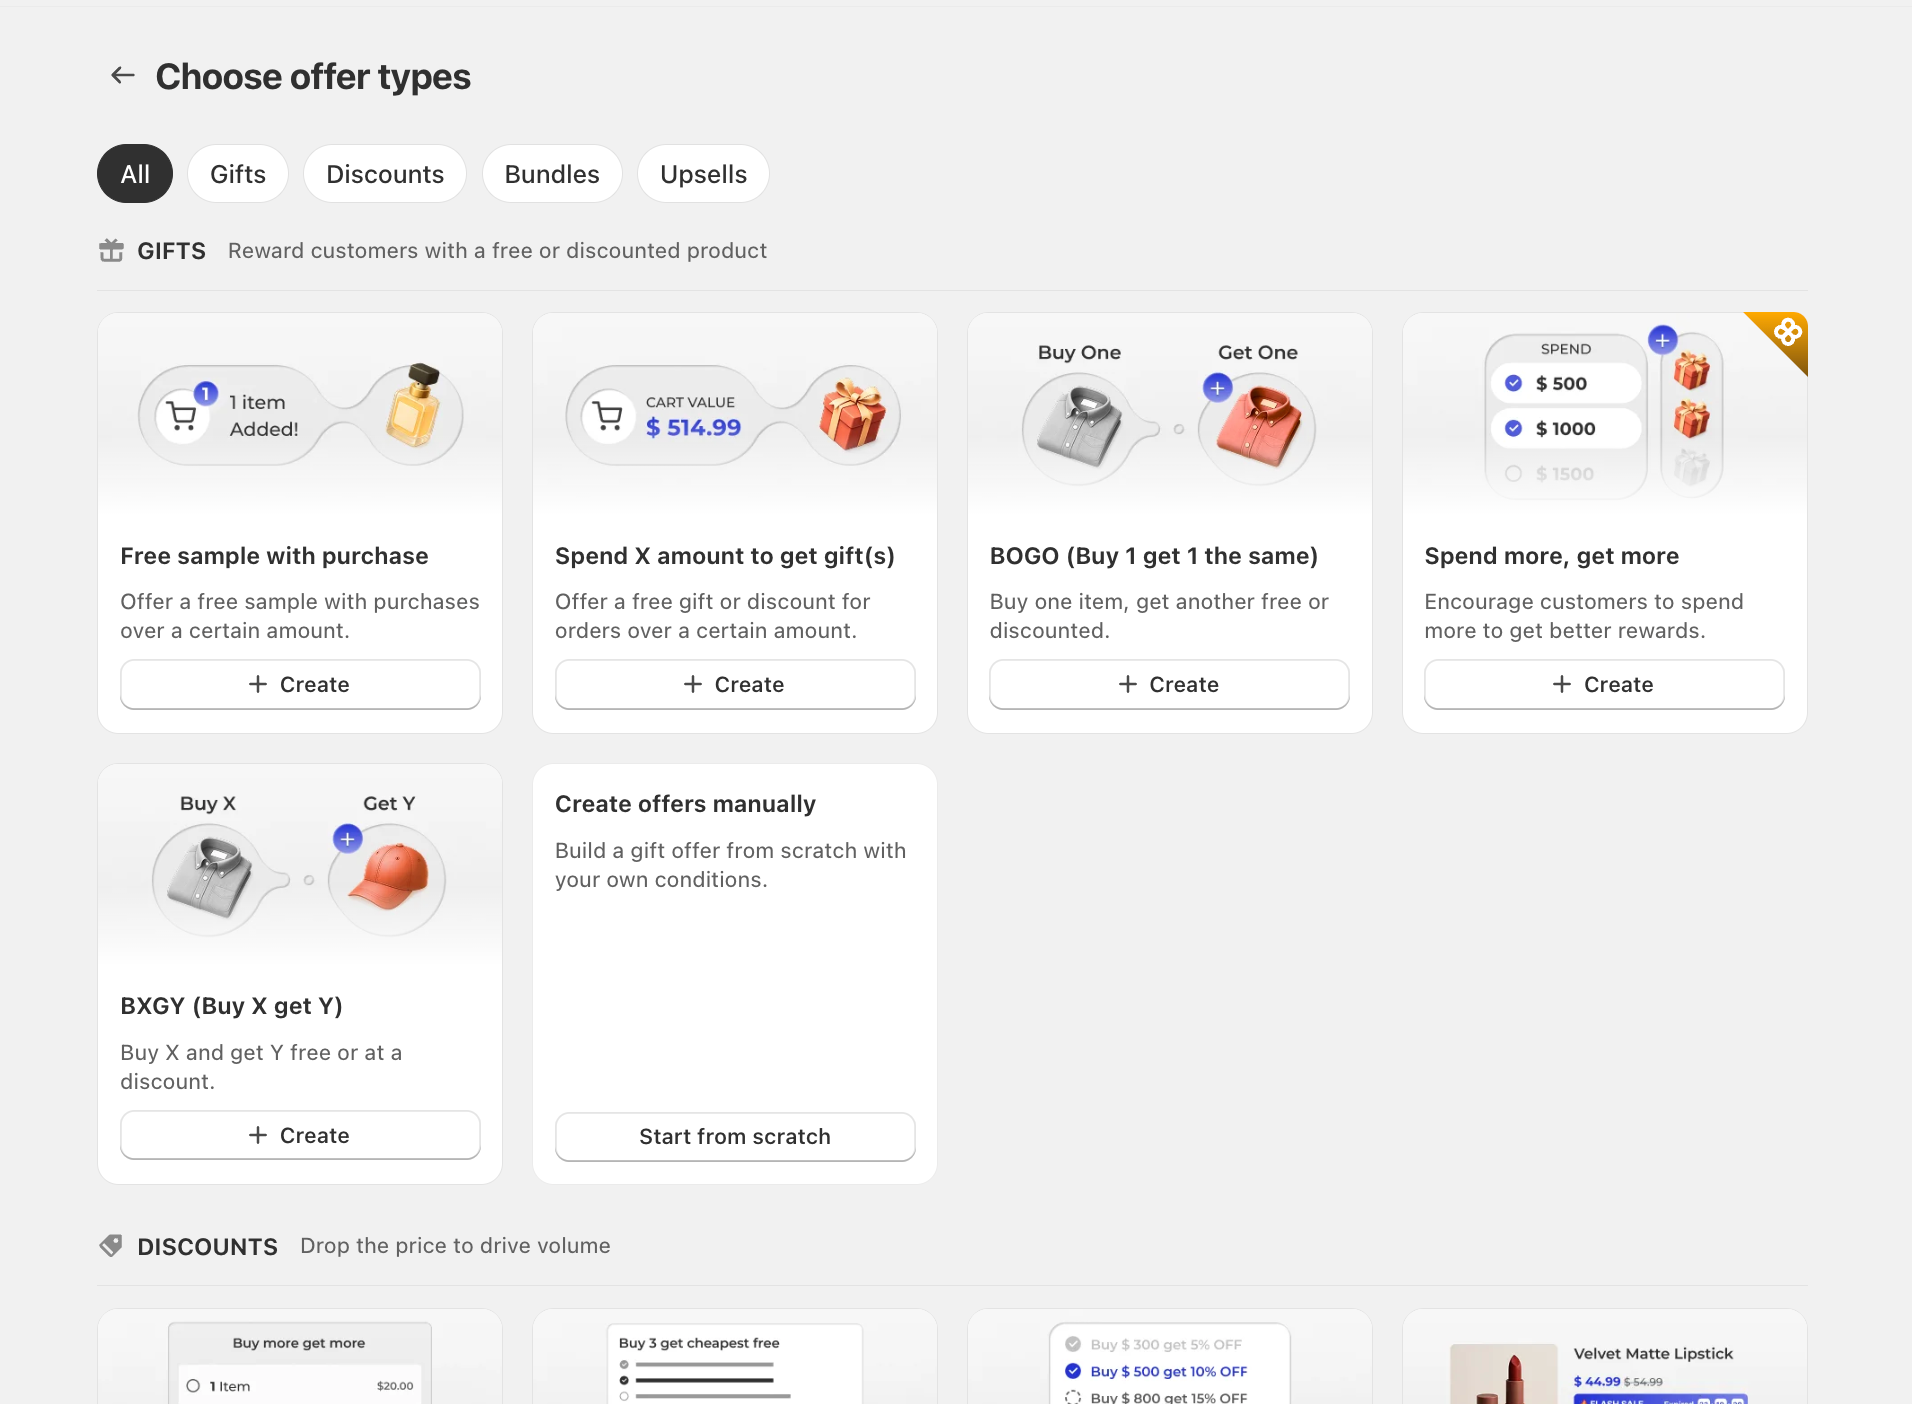Switch to the Discounts filter tab
Image resolution: width=1912 pixels, height=1404 pixels.
[x=385, y=174]
